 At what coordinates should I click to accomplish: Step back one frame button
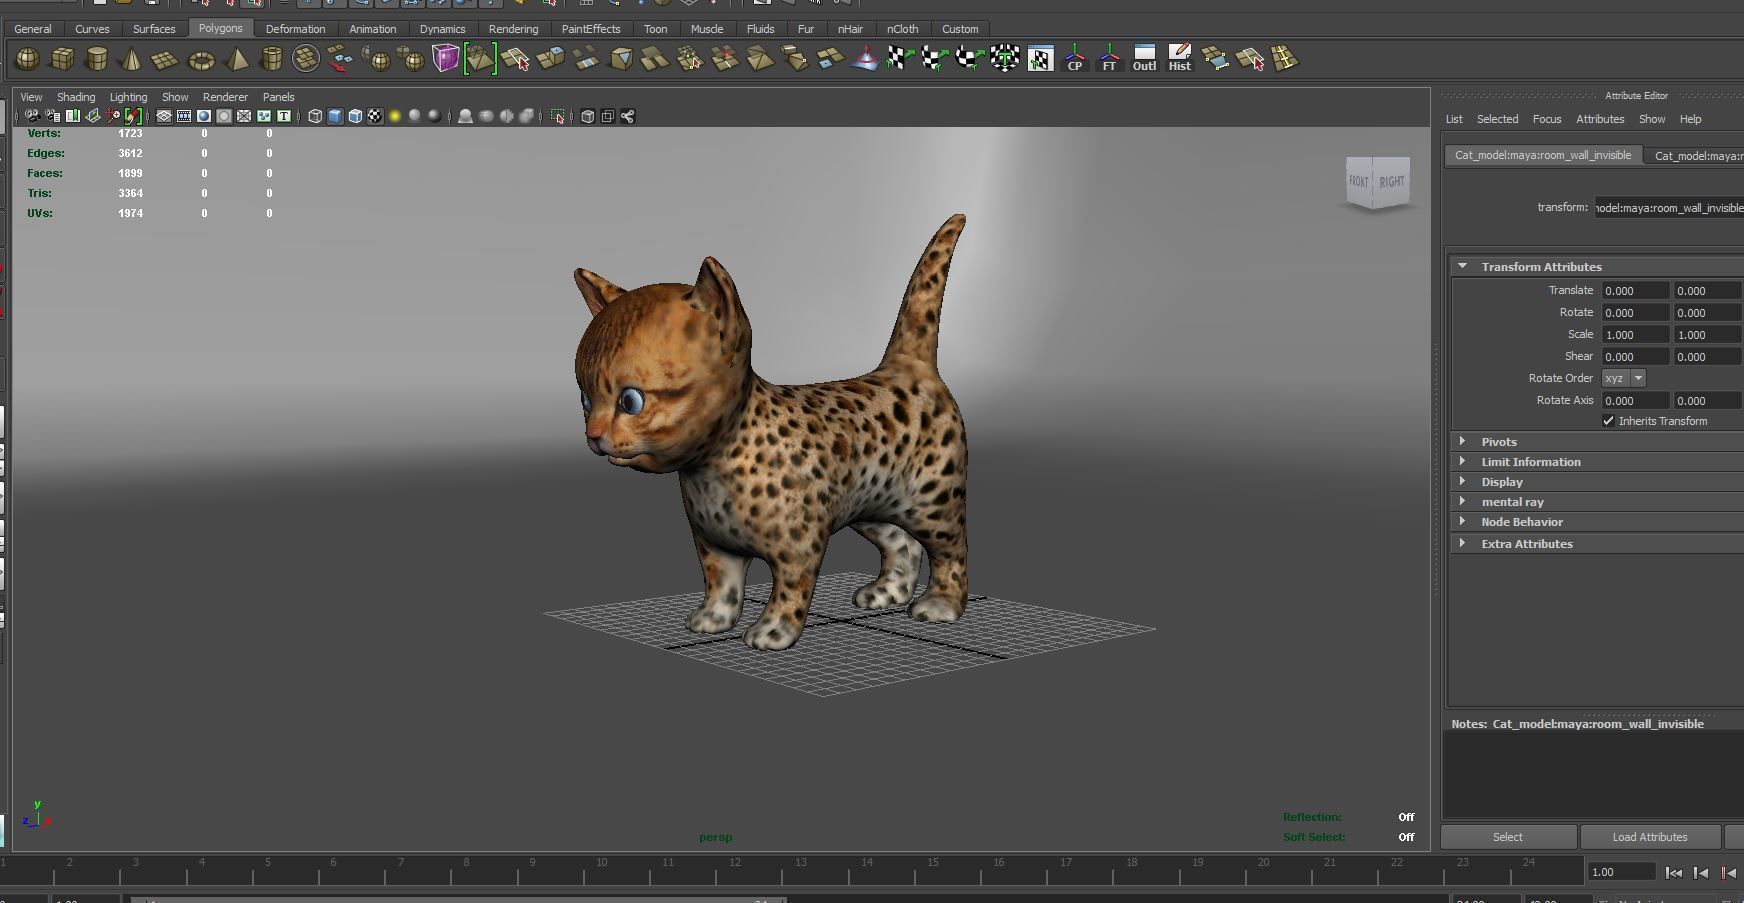pyautogui.click(x=1700, y=872)
